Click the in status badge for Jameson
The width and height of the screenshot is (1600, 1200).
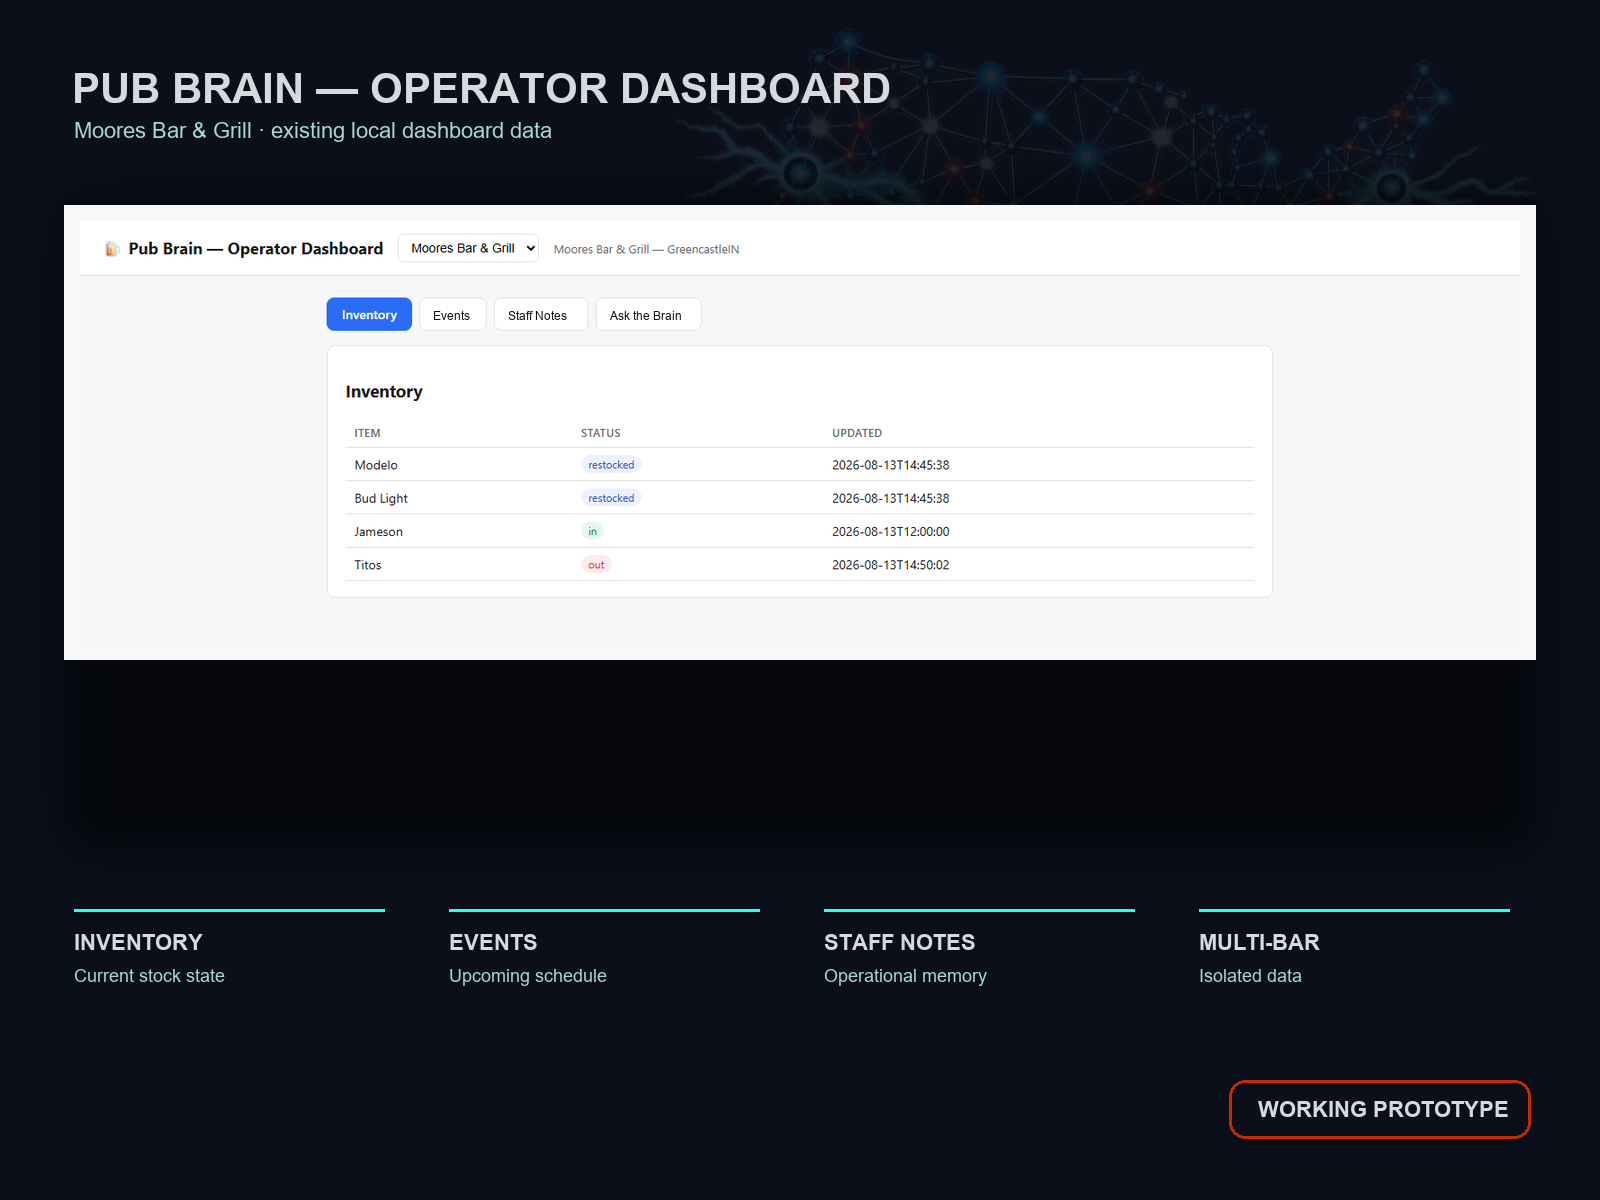(x=592, y=531)
